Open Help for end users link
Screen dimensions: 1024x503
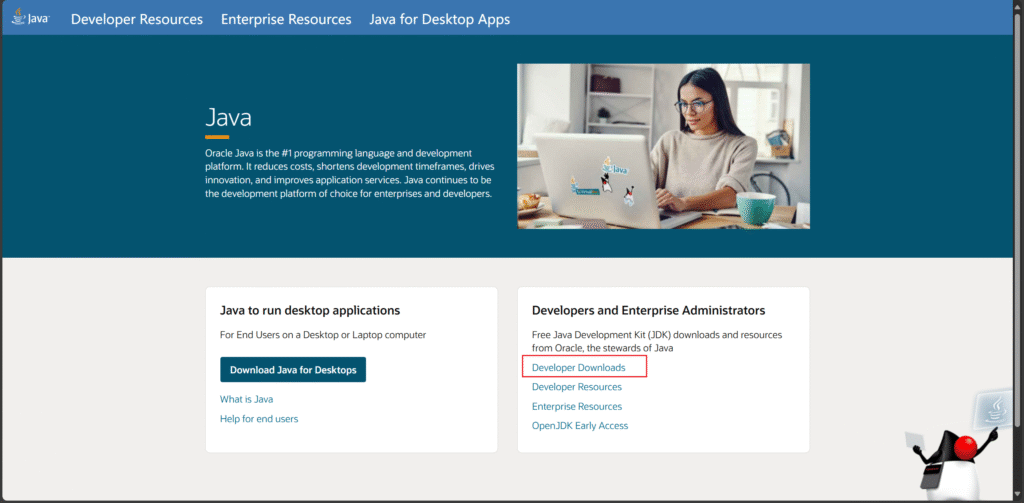259,419
